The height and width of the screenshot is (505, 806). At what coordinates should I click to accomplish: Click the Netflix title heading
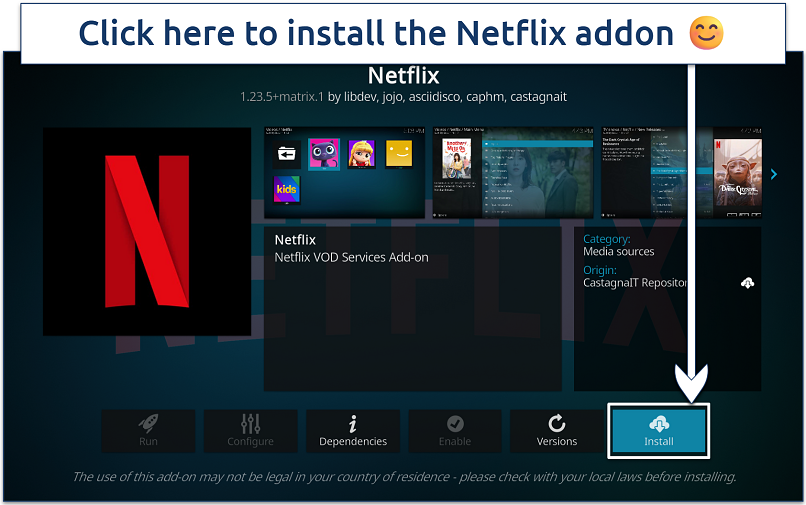(404, 76)
